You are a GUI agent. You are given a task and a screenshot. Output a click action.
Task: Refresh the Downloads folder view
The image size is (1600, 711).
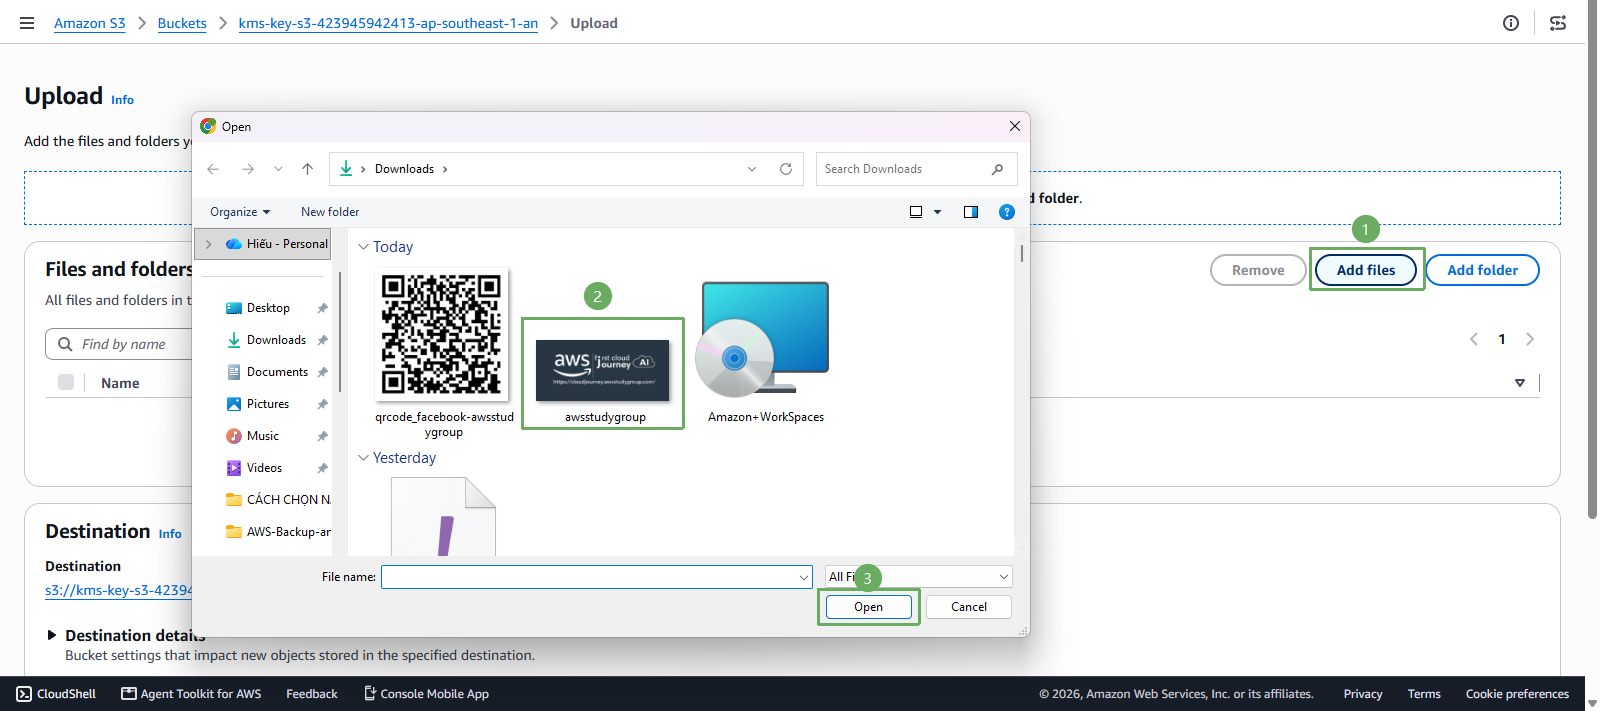tap(786, 169)
